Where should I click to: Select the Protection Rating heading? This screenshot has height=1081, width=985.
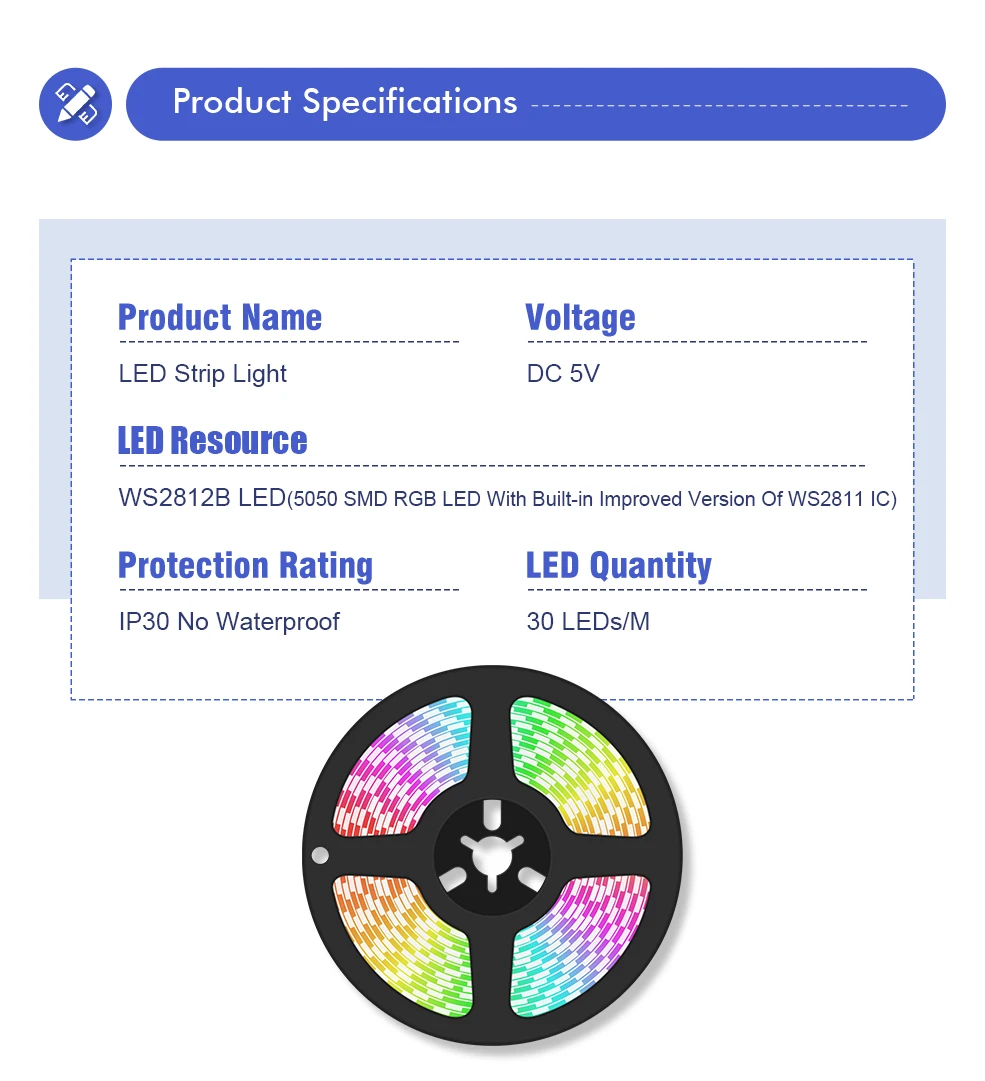pos(245,565)
